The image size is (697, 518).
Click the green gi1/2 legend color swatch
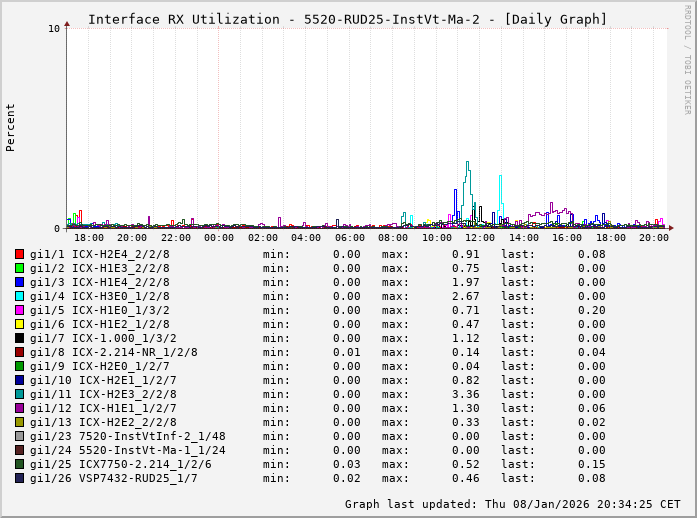(x=19, y=268)
